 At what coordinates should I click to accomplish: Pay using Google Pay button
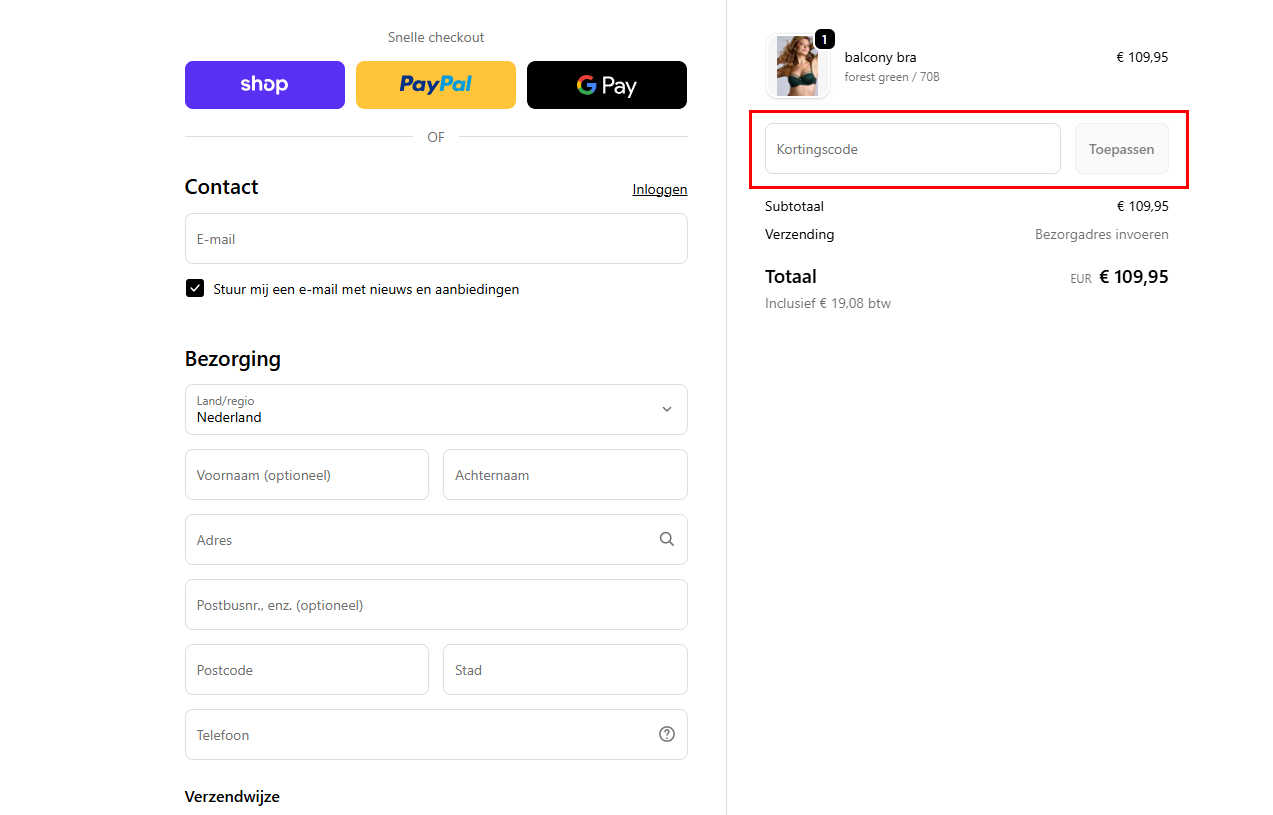[x=606, y=85]
